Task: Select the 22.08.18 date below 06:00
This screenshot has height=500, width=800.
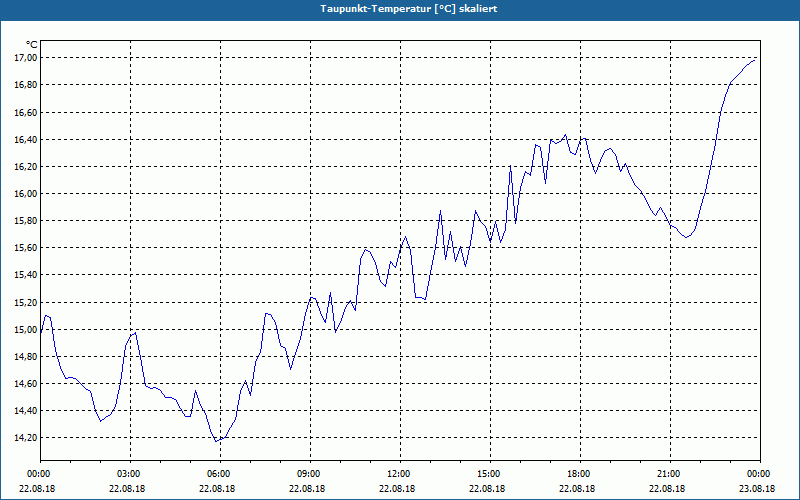Action: pos(217,488)
